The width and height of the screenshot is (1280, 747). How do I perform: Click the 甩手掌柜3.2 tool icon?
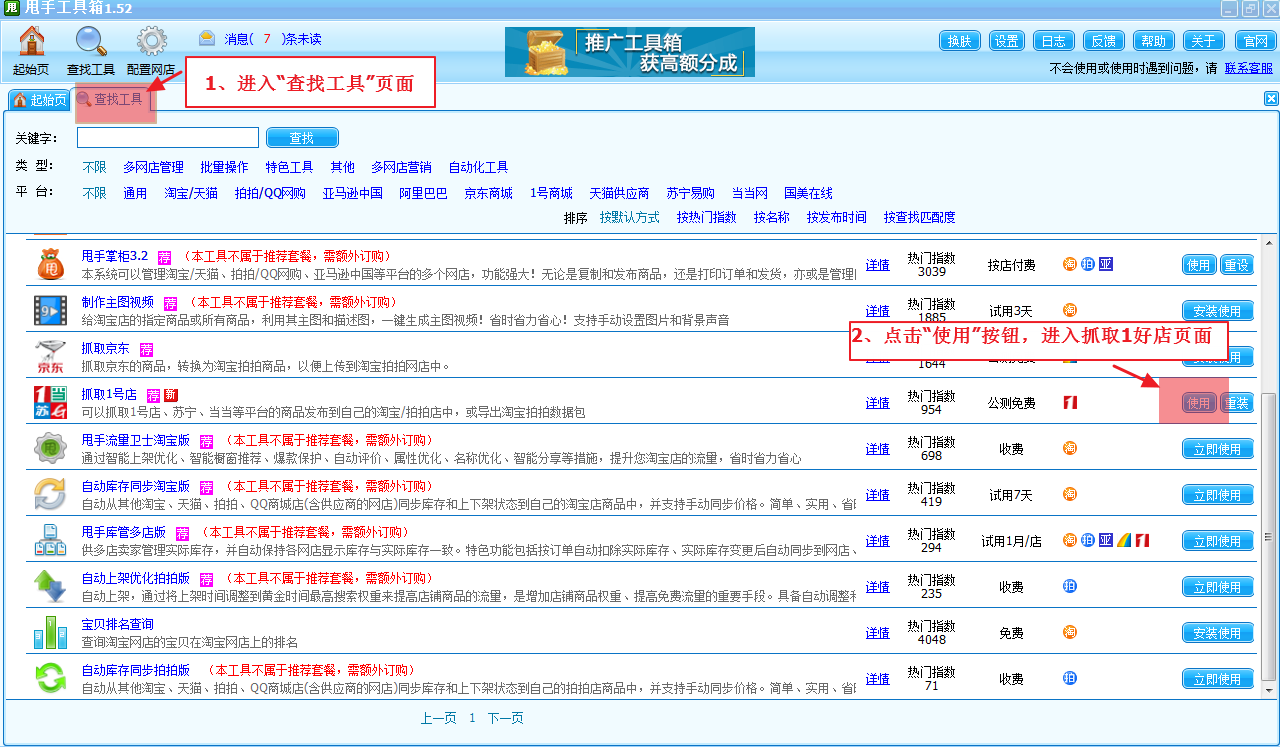(x=50, y=265)
